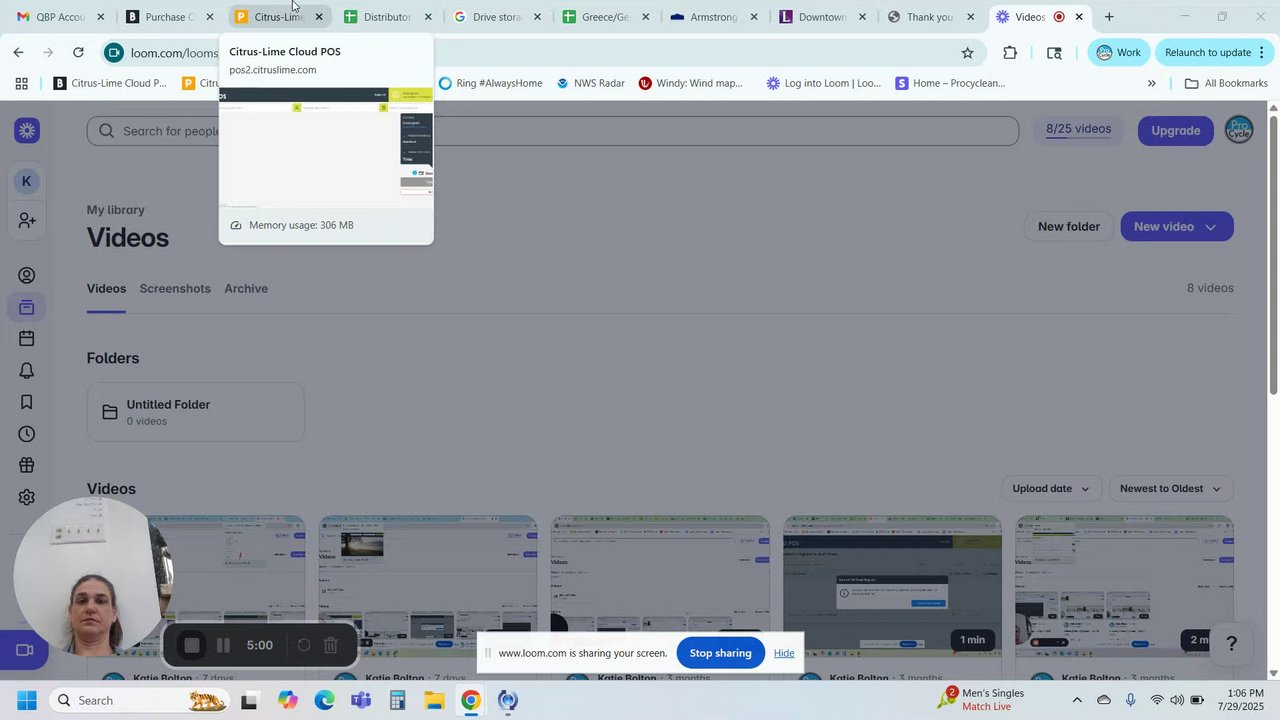The height and width of the screenshot is (720, 1280).
Task: Switch to the QBP Account browser tab
Action: (59, 17)
